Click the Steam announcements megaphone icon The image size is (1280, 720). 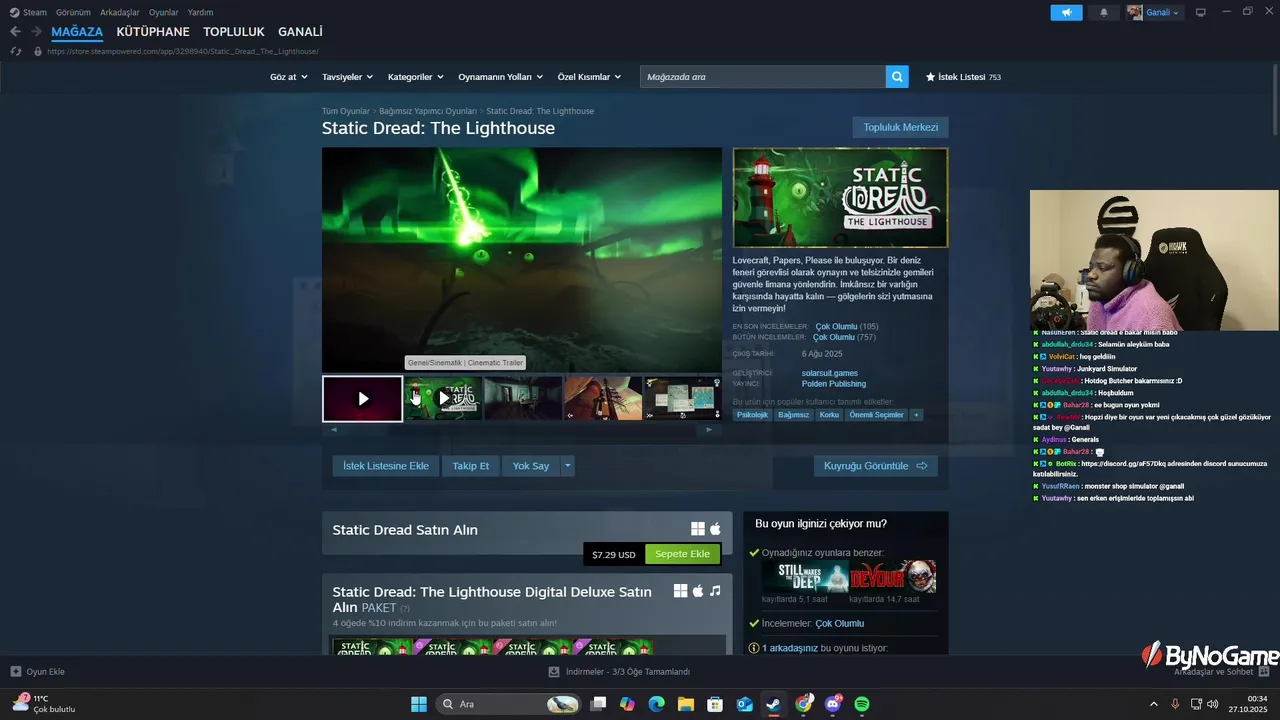pos(1066,12)
